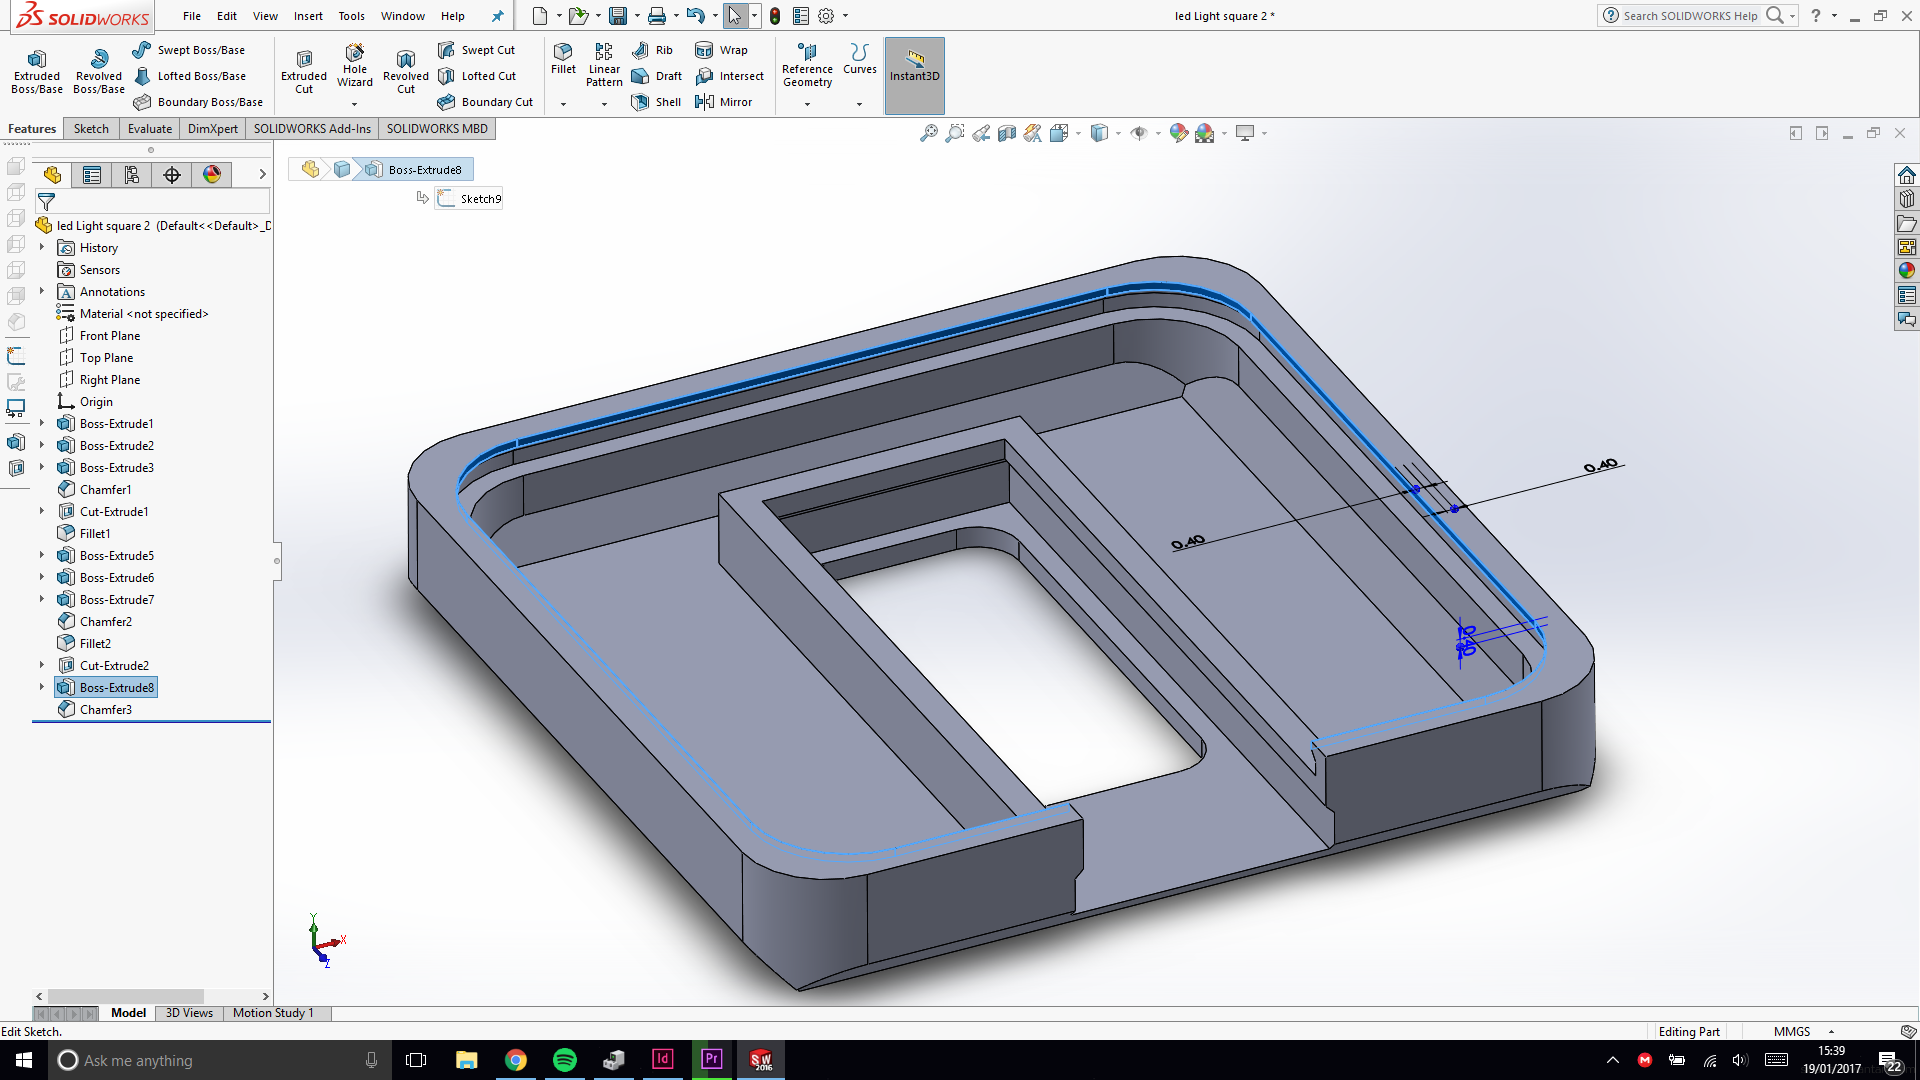1920x1080 pixels.
Task: Click the Extruded Boss/Base tool
Action: 37,72
